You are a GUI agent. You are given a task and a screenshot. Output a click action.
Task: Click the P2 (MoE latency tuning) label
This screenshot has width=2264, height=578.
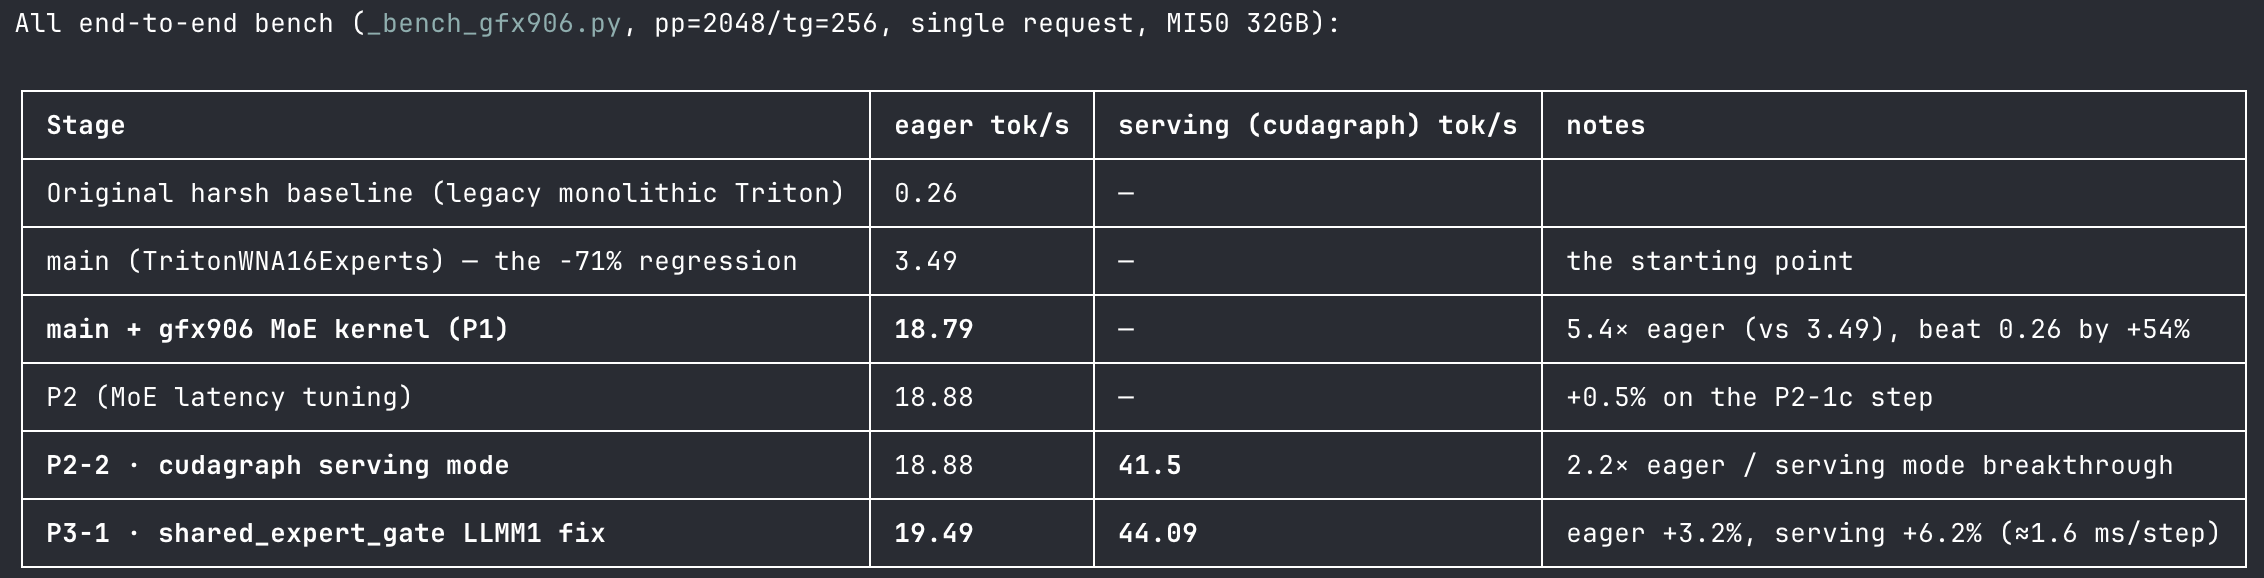pos(229,397)
